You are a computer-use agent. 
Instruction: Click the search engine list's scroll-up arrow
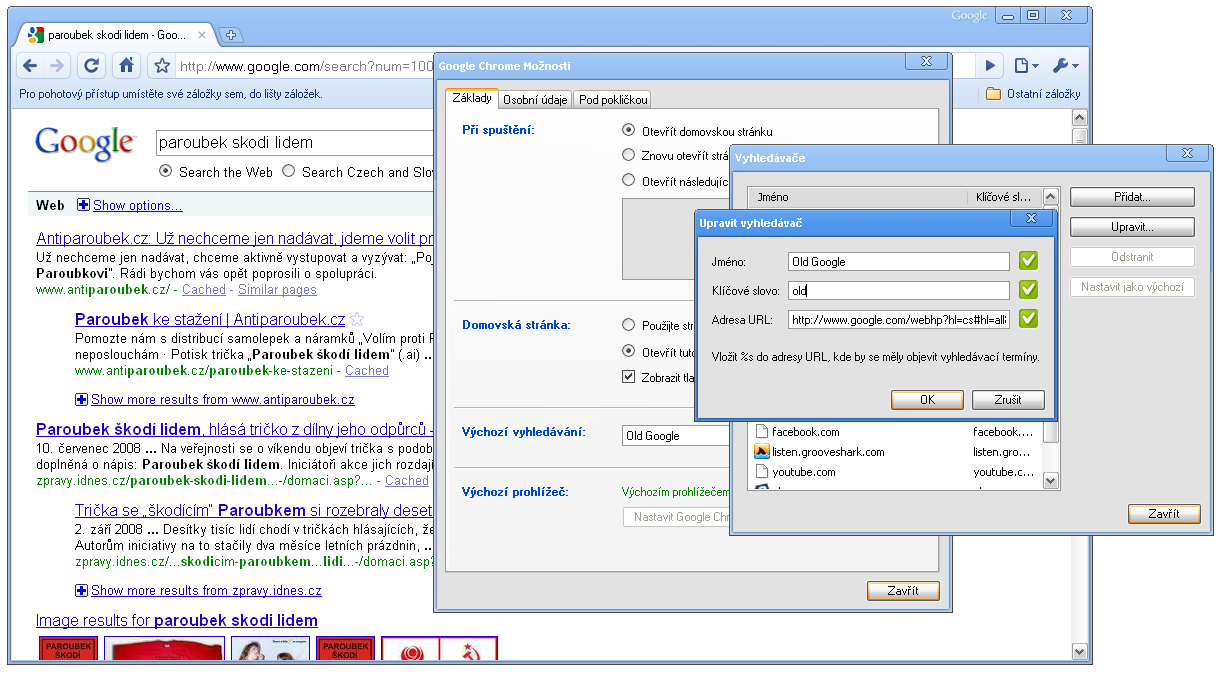(1050, 197)
